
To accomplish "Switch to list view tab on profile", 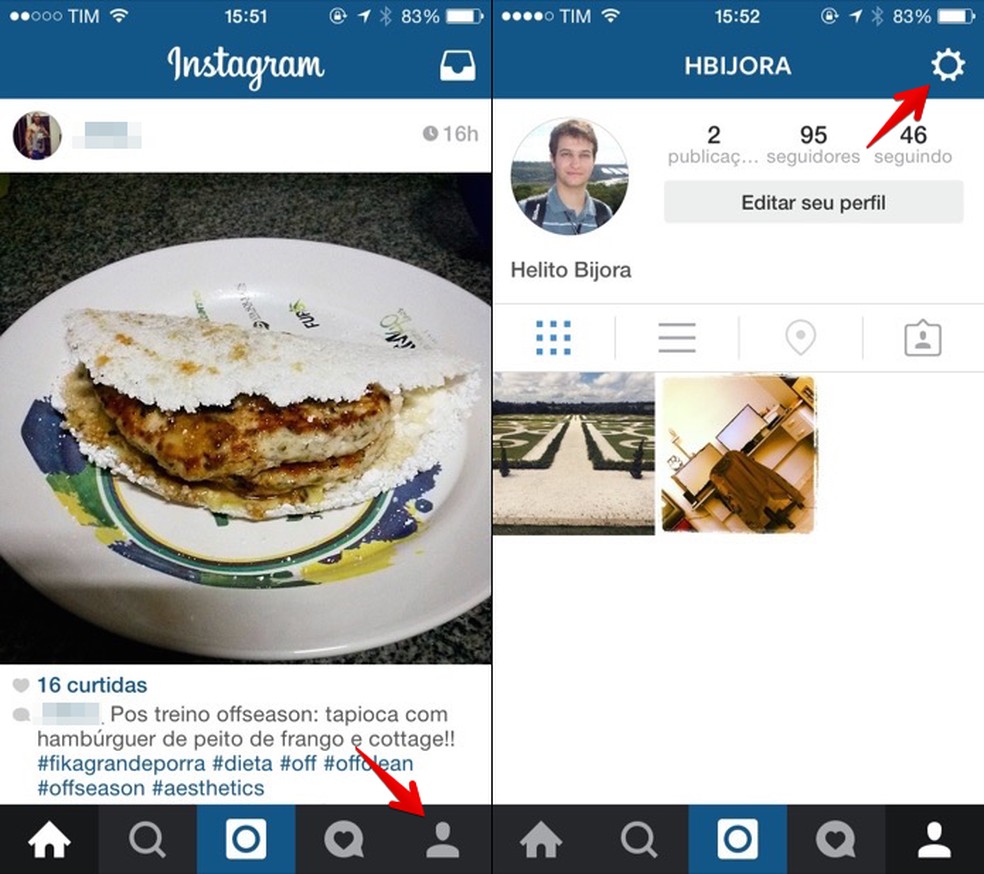I will (x=676, y=338).
